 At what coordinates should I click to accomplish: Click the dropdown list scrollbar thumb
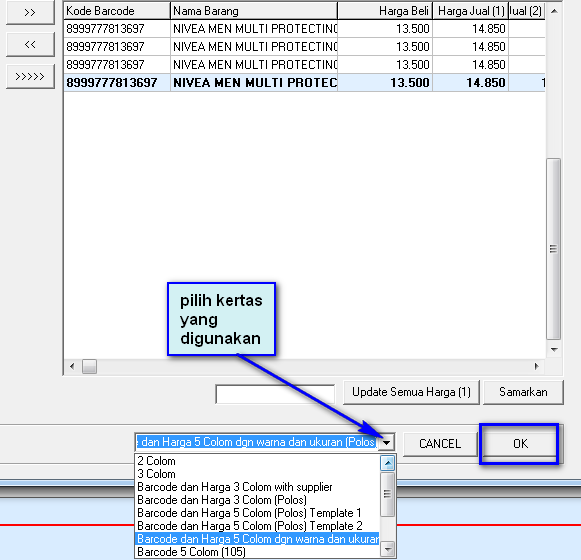(x=388, y=494)
